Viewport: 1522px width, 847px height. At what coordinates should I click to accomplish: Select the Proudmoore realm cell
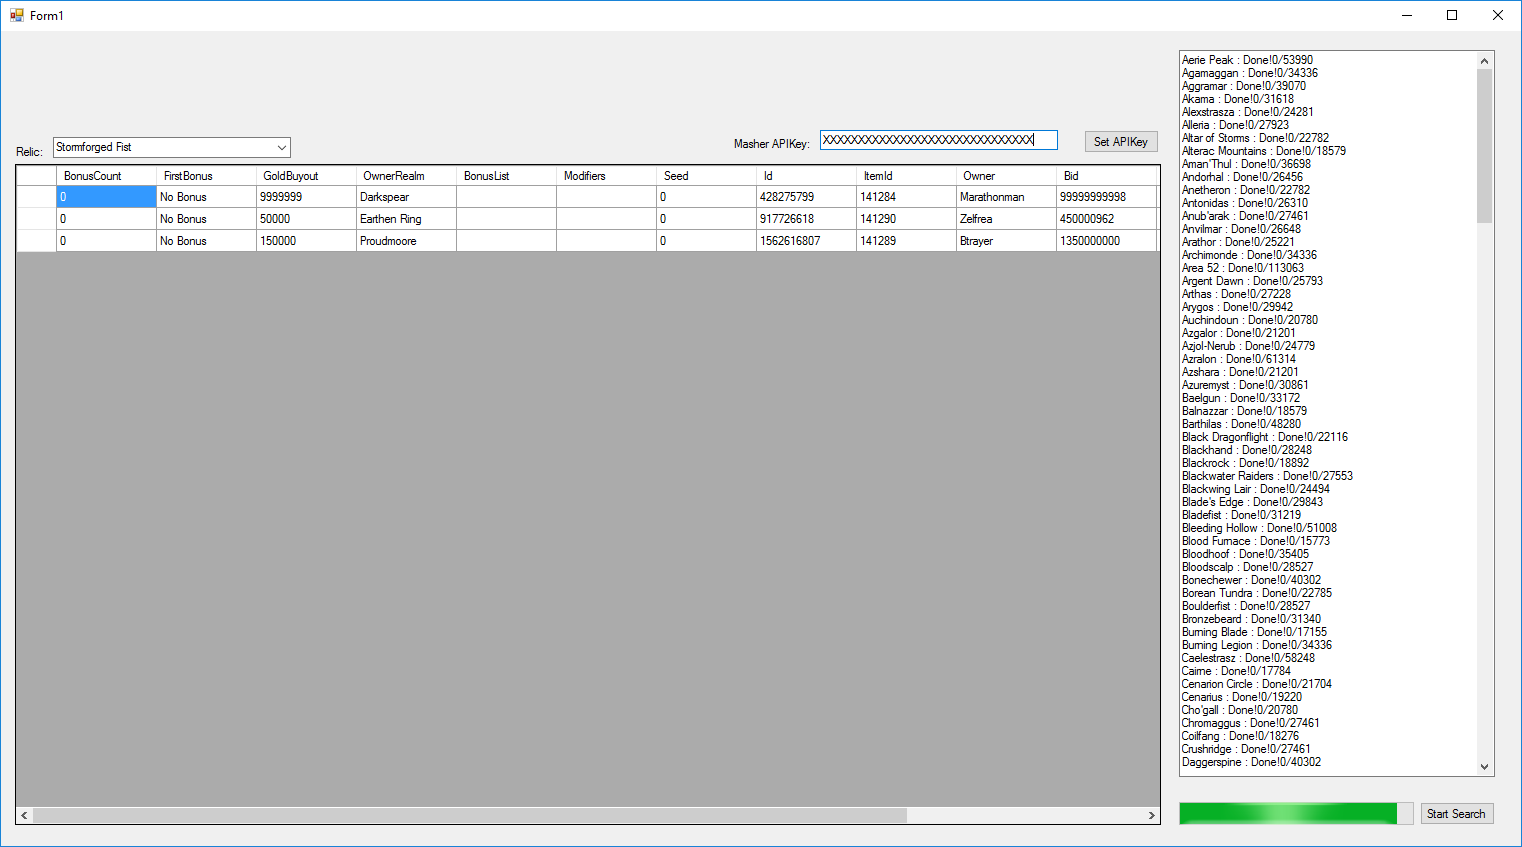click(406, 241)
